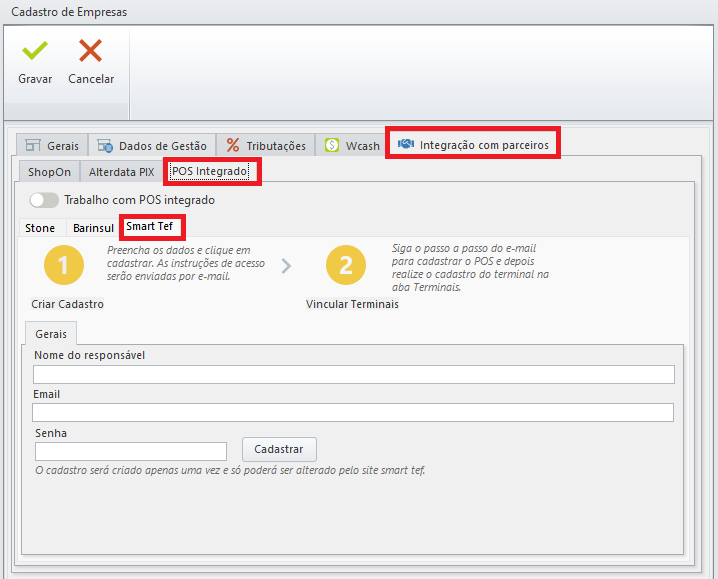The width and height of the screenshot is (718, 579).
Task: Switch to Dados de Gestão tab
Action: 152,146
